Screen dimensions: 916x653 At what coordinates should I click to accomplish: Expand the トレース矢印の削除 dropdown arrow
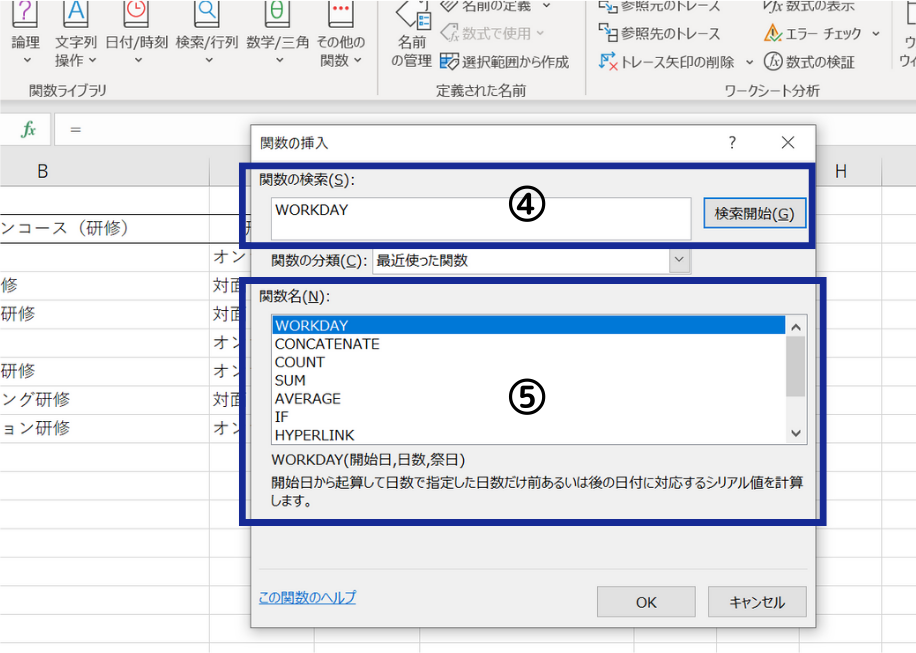(x=750, y=62)
